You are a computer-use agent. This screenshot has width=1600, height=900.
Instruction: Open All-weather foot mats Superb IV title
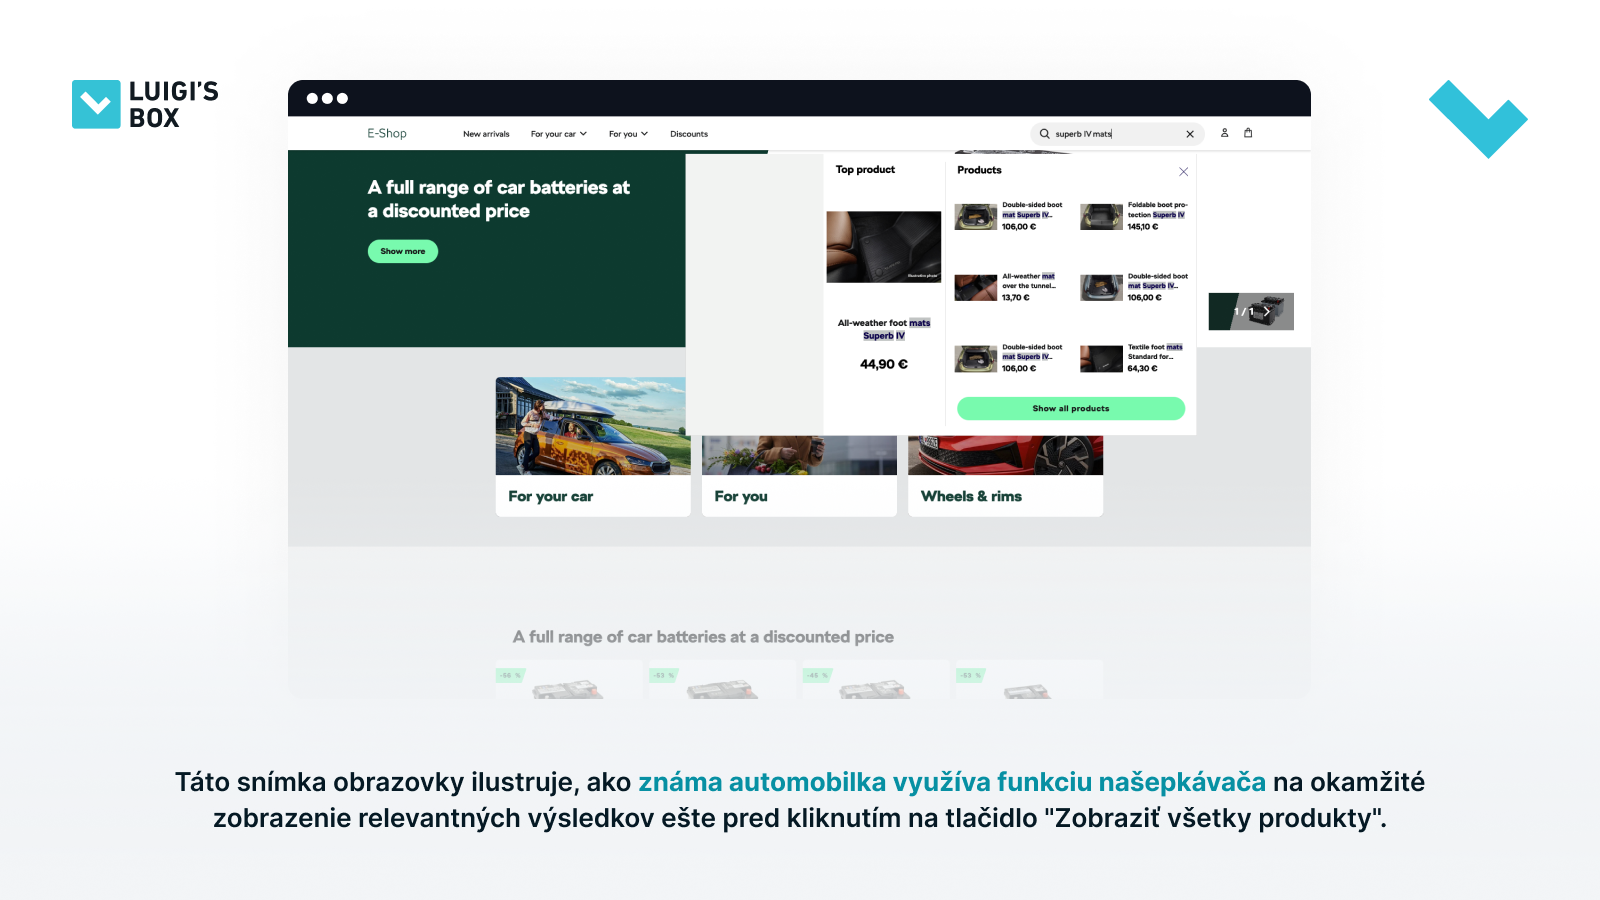[x=884, y=329]
